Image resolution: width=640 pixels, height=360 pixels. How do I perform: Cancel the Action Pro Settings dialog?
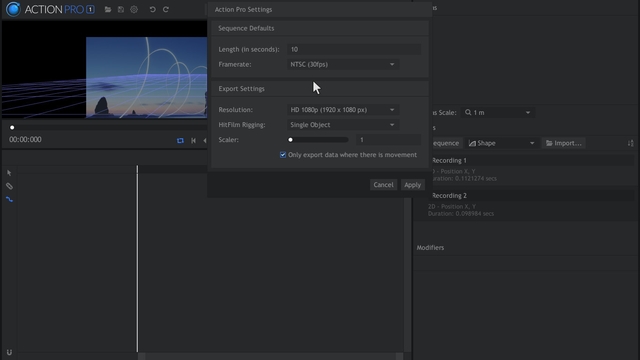pyautogui.click(x=383, y=185)
